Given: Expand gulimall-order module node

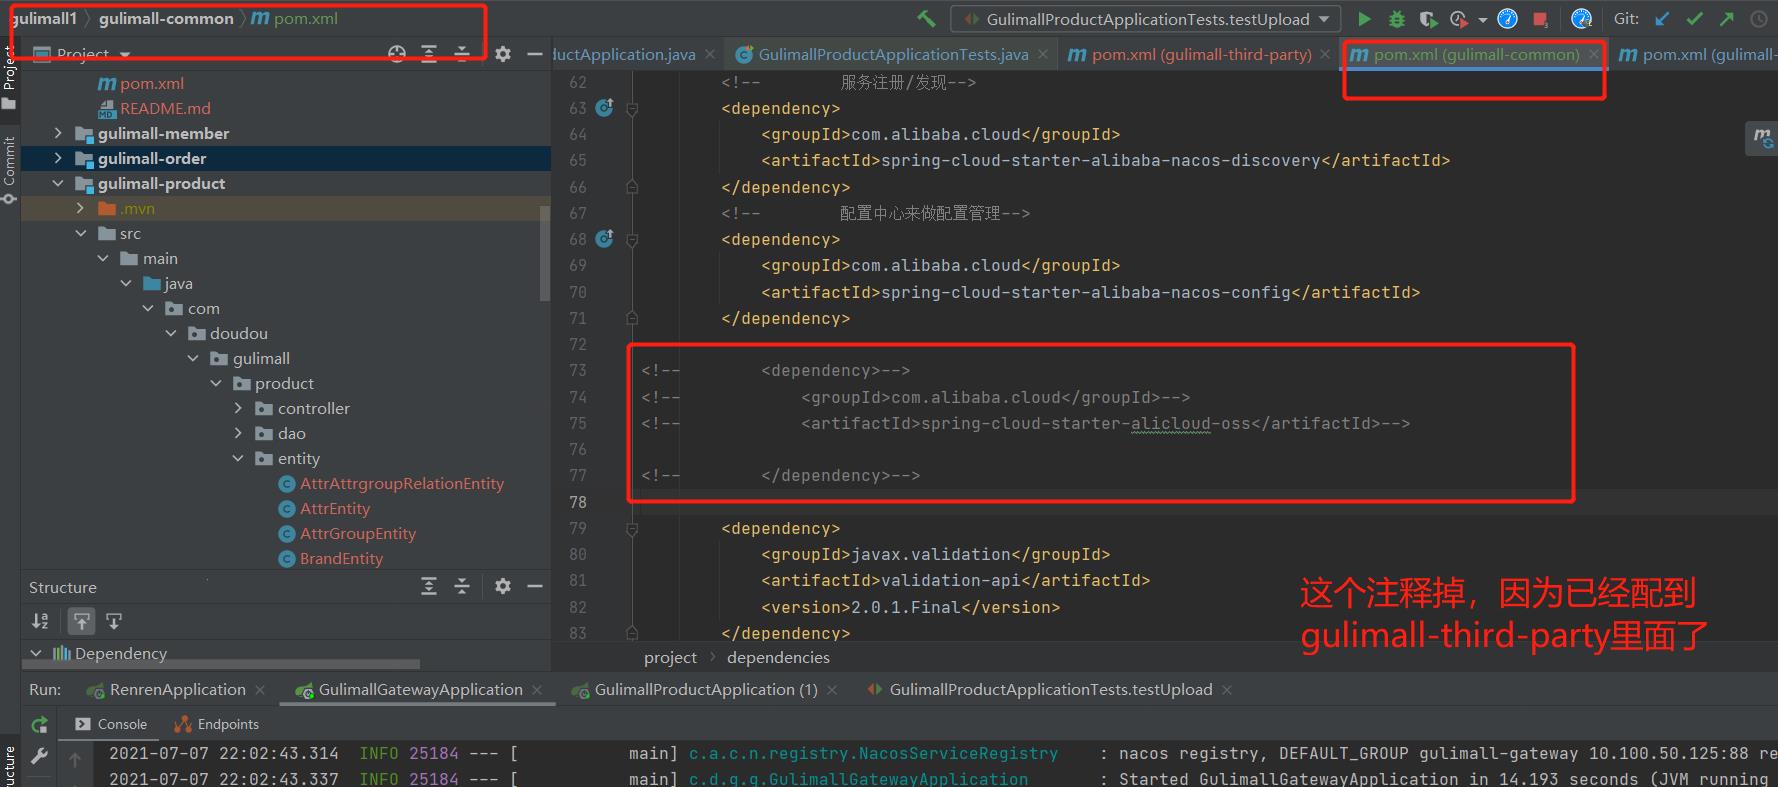Looking at the screenshot, I should pyautogui.click(x=57, y=158).
